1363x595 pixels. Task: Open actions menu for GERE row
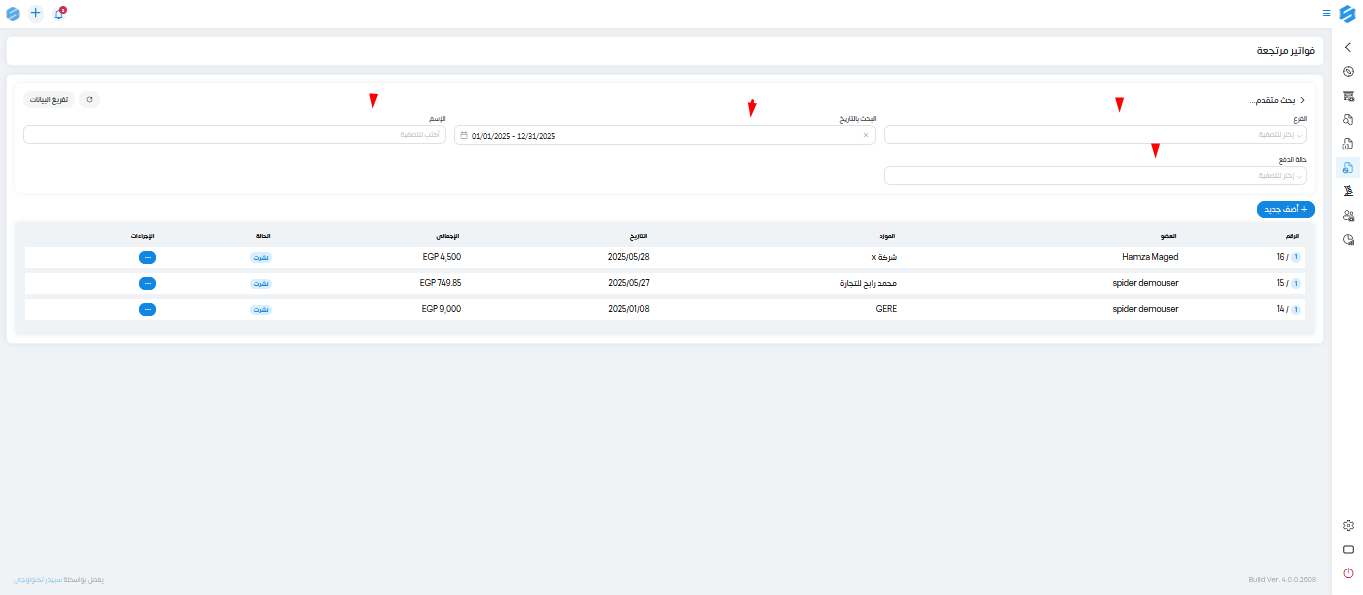pyautogui.click(x=147, y=309)
